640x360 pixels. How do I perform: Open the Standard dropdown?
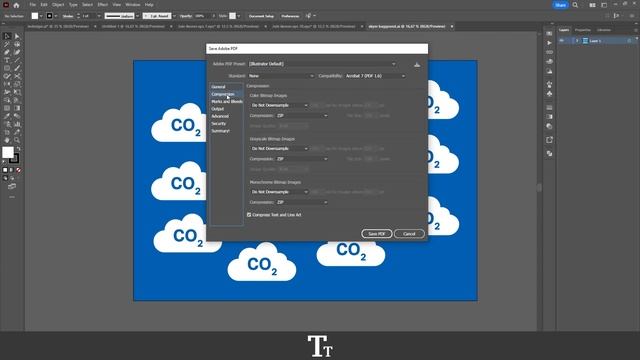tap(281, 76)
